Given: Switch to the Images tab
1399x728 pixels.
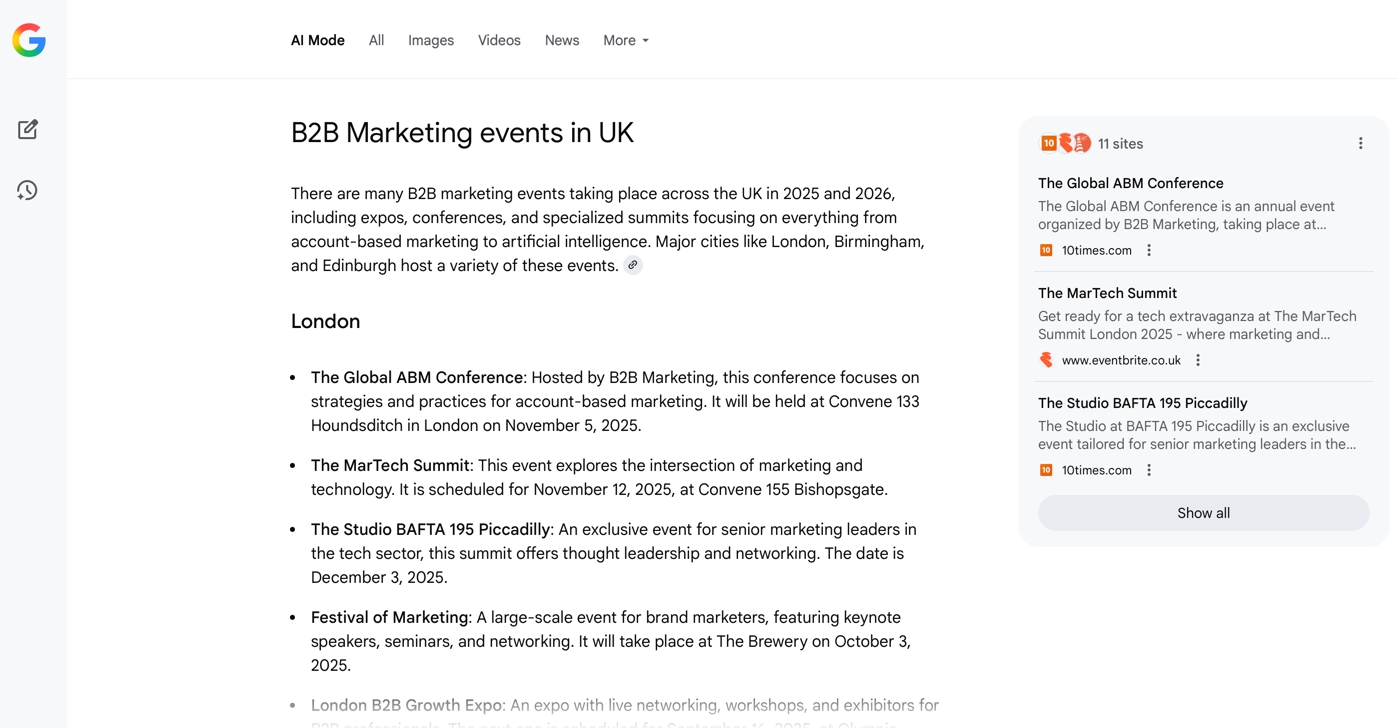Looking at the screenshot, I should [x=431, y=40].
